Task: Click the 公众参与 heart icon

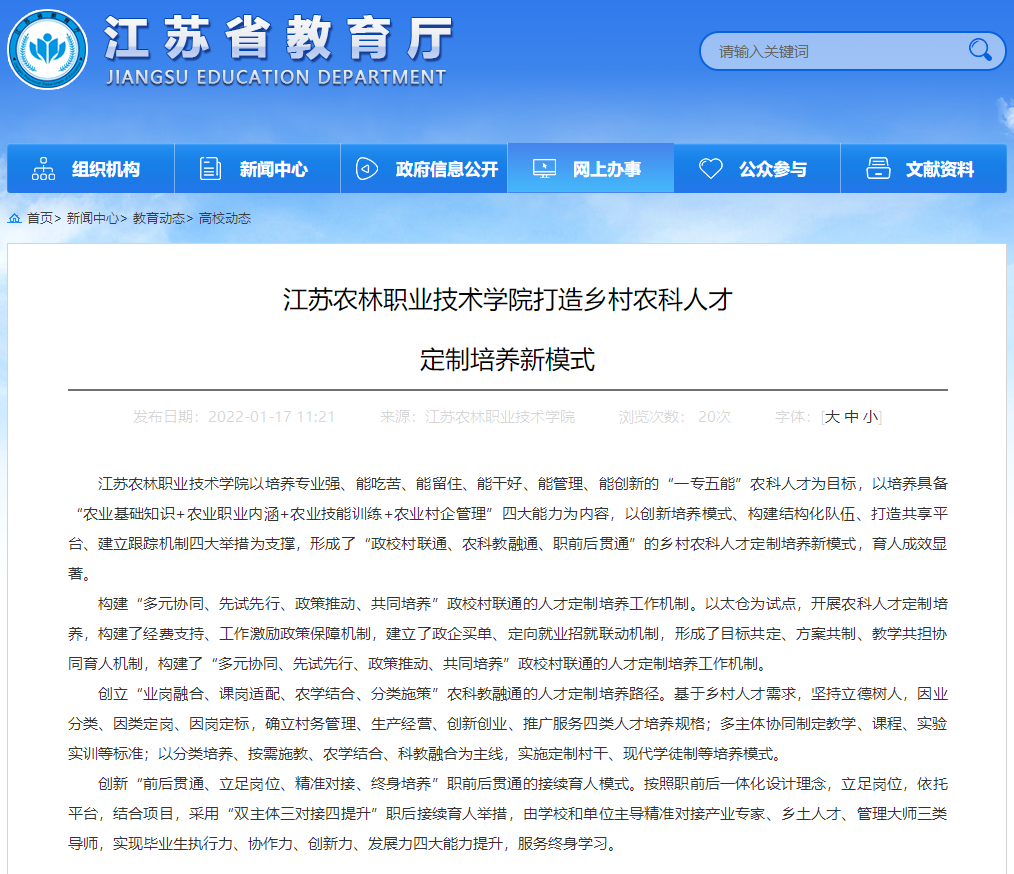Action: [710, 169]
